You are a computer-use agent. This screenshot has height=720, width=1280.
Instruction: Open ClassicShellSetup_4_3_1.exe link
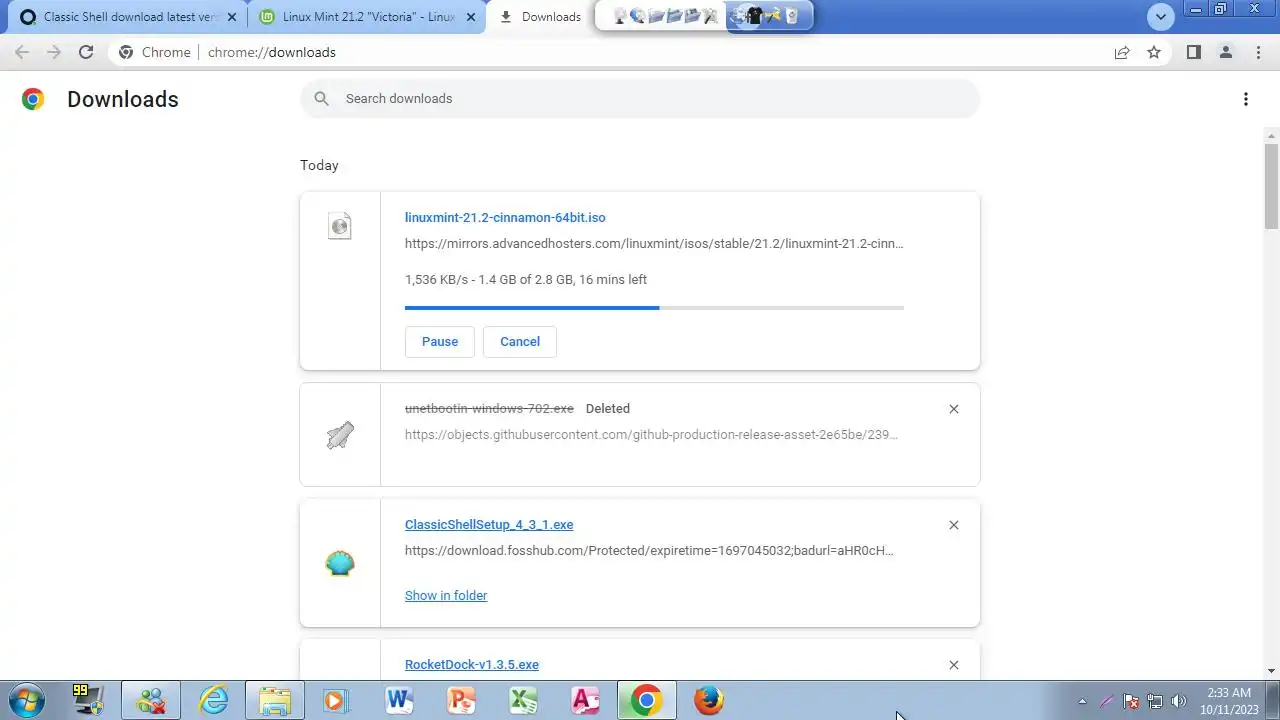pyautogui.click(x=489, y=524)
